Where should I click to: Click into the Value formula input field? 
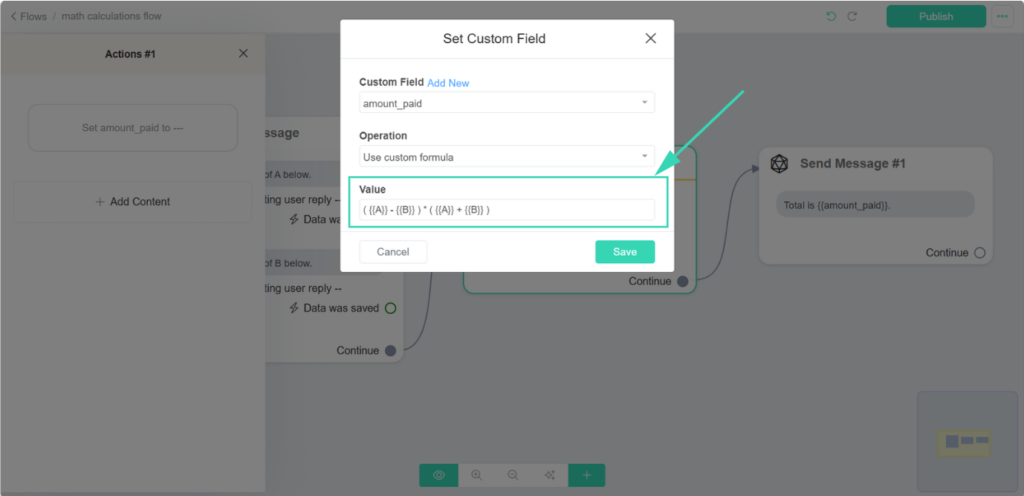click(x=507, y=210)
